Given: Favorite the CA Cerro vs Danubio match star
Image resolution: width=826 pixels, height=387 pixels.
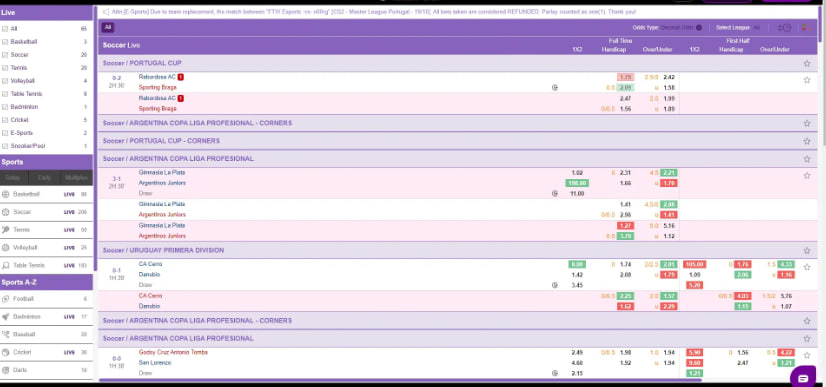Looking at the screenshot, I should pos(807,267).
